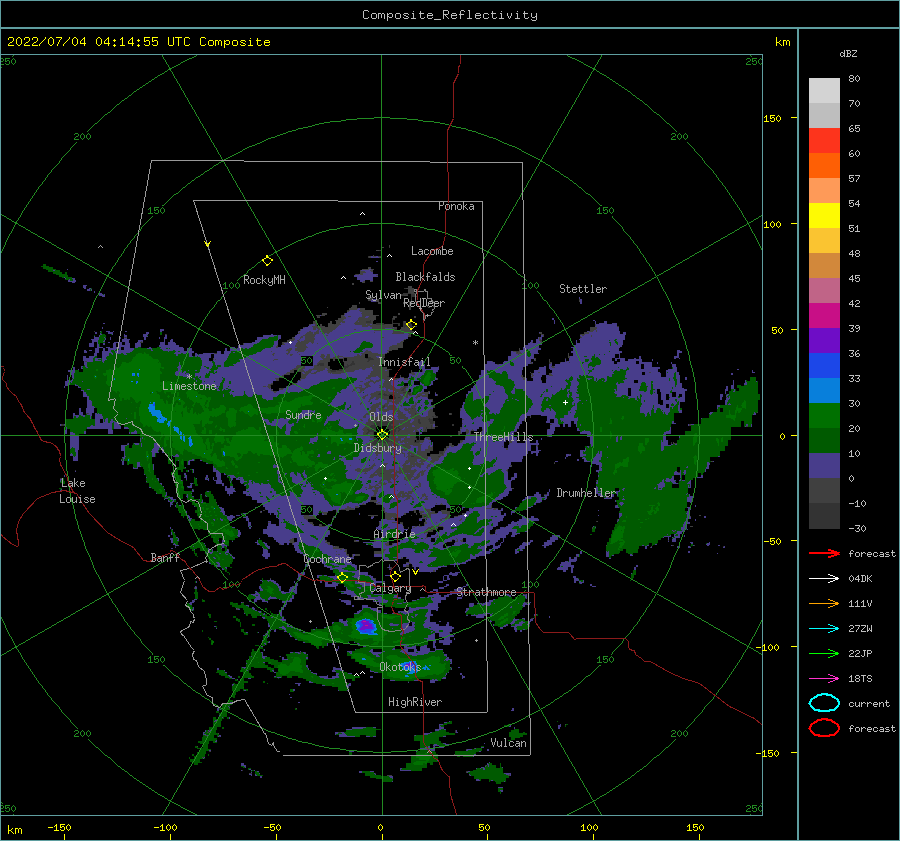Screen dimensions: 900x841
Task: Click the Calgary city label
Action: click(390, 588)
